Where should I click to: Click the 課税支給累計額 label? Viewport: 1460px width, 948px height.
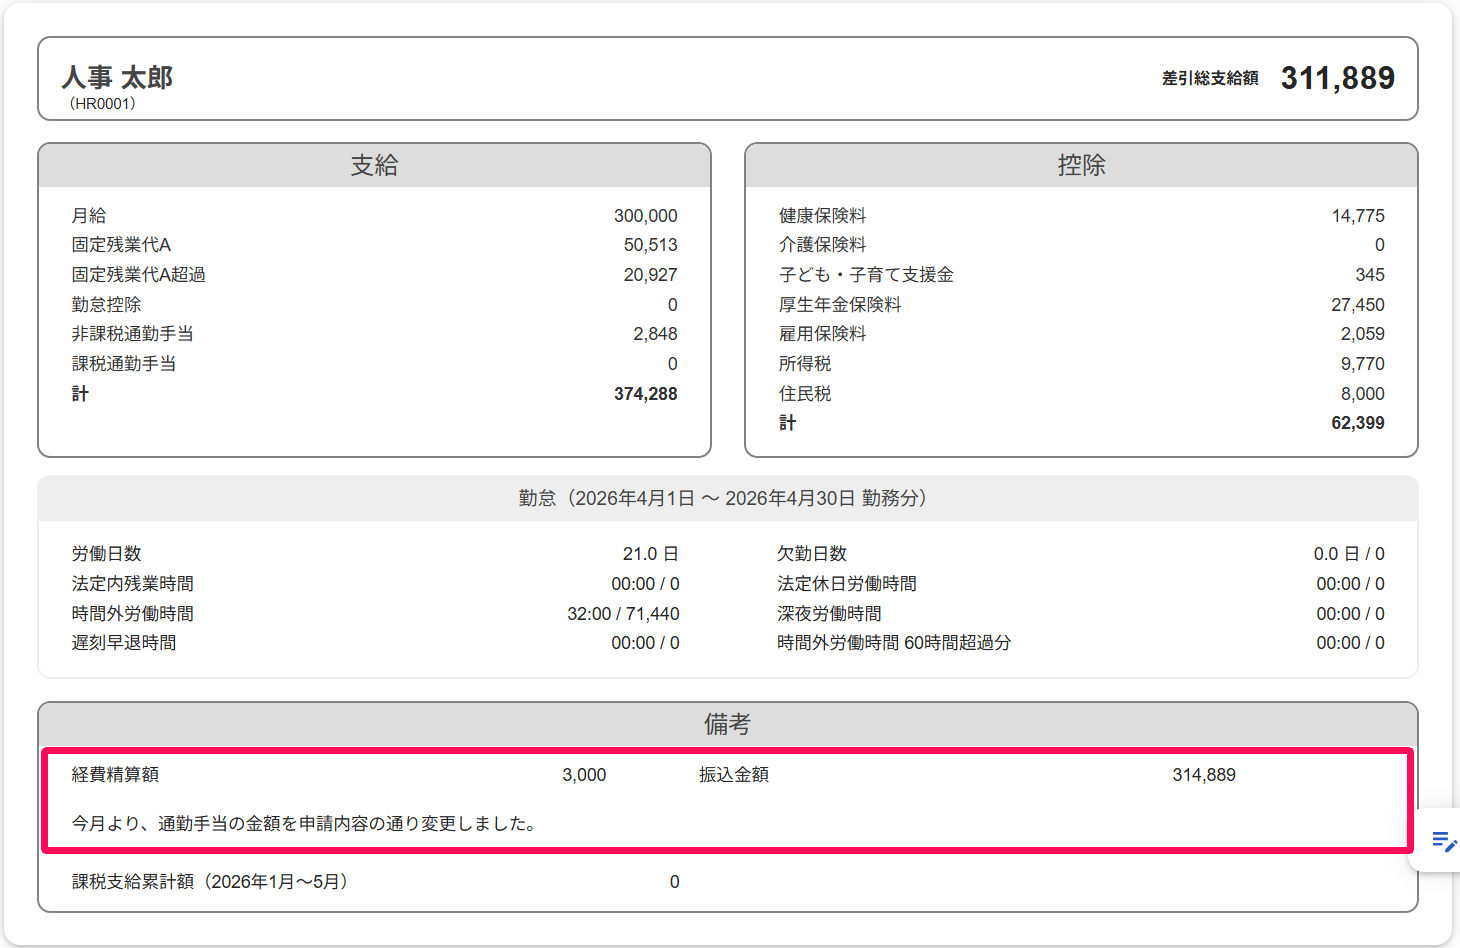[x=212, y=881]
